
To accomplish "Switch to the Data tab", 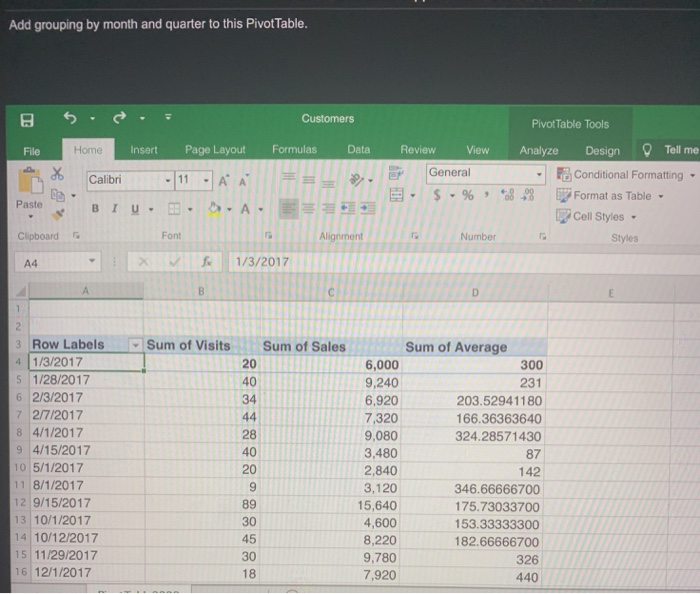I will click(x=358, y=149).
